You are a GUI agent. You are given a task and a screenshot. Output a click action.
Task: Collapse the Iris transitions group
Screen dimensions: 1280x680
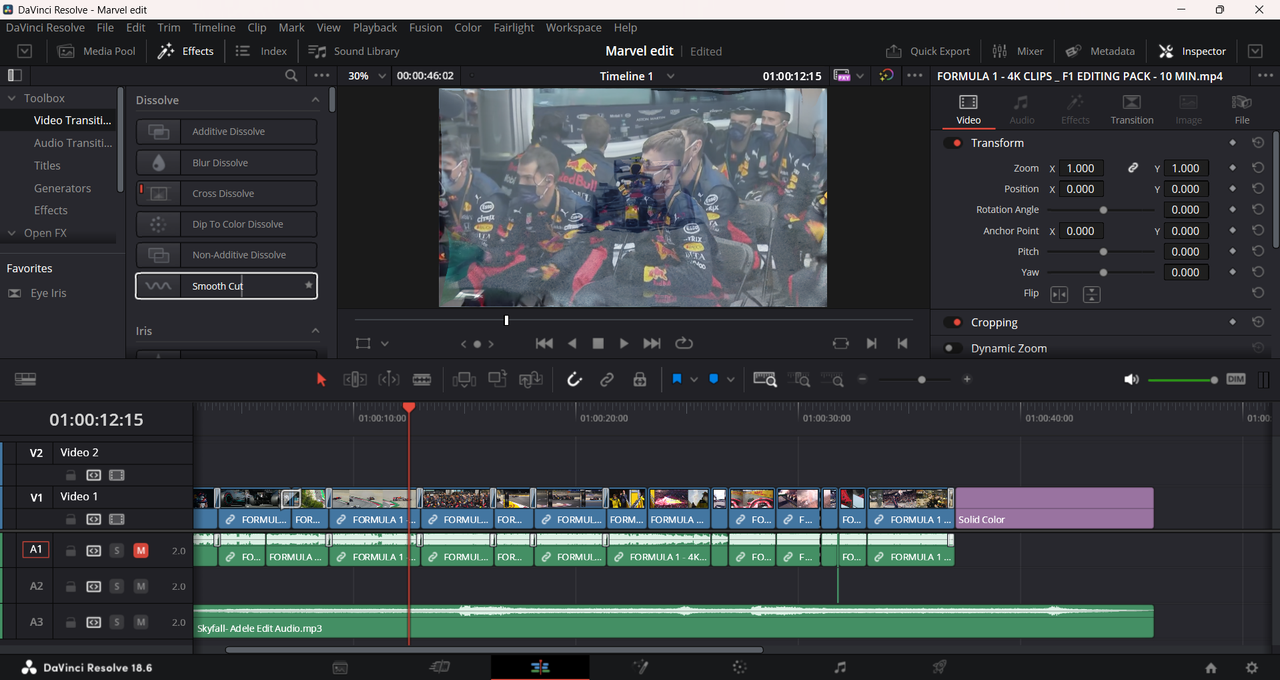(x=316, y=331)
